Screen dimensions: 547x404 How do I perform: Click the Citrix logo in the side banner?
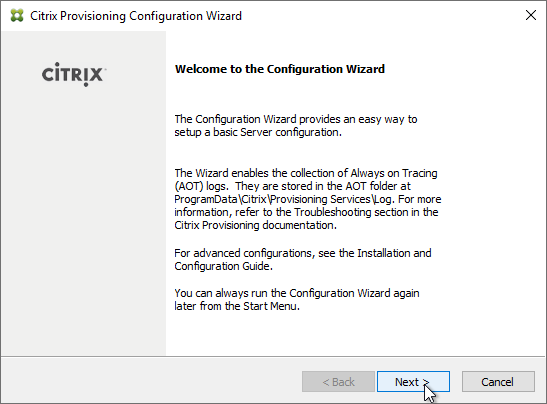coord(74,74)
